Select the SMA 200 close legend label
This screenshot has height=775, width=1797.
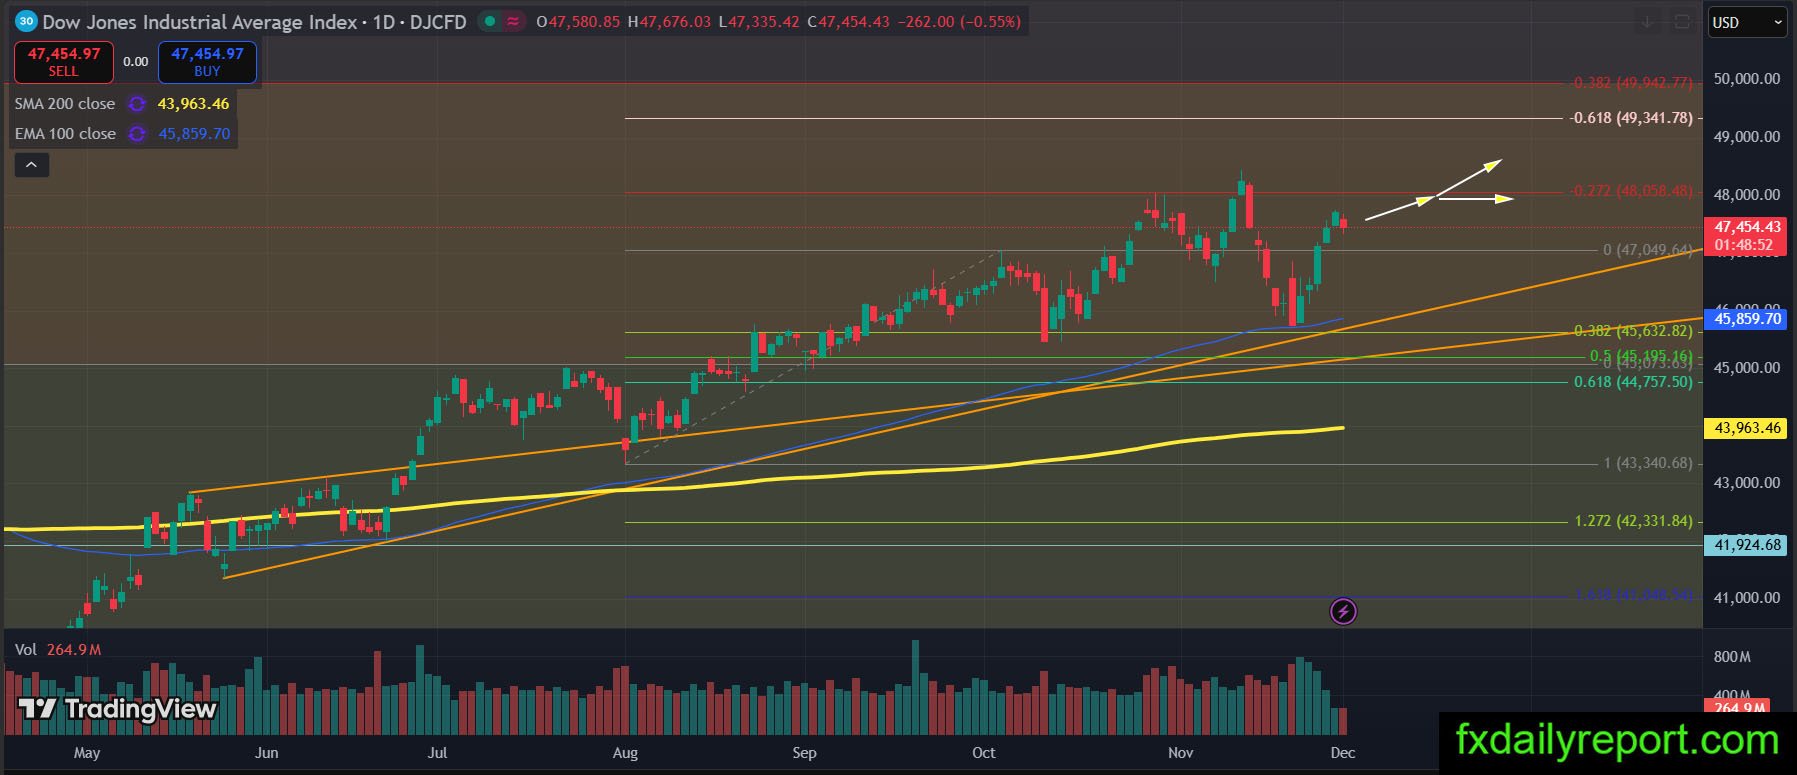tap(65, 104)
